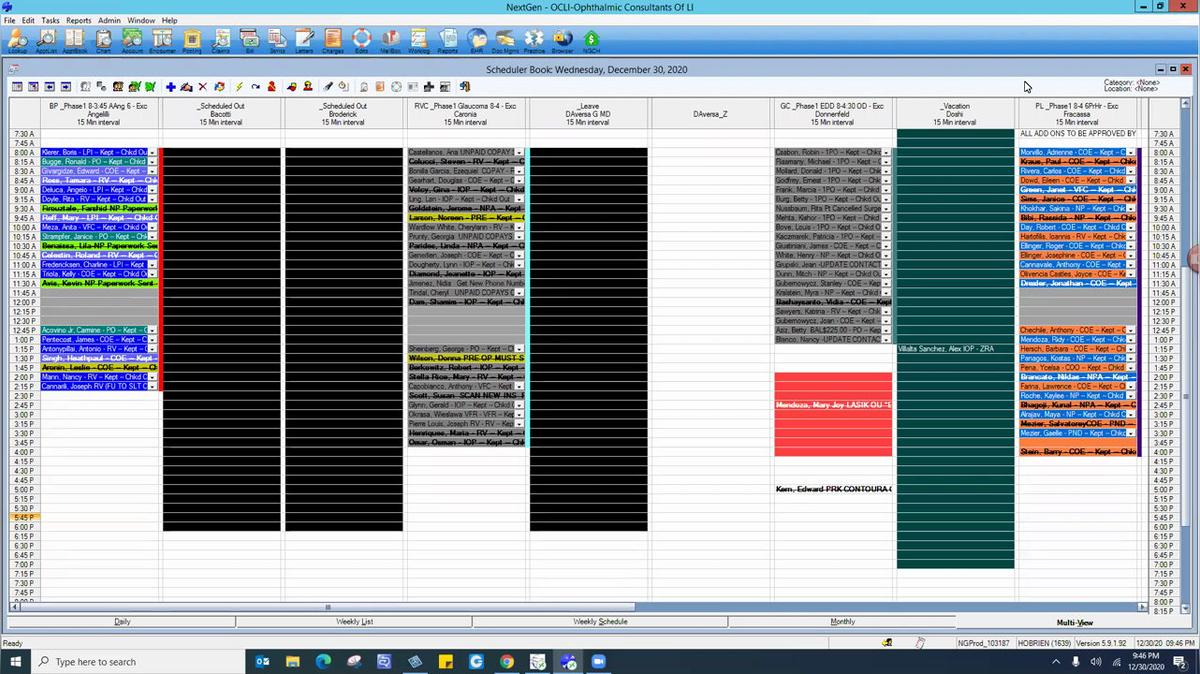Click the blue plus add appointment icon
Screen dimensions: 1200x674
pyautogui.click(x=171, y=87)
